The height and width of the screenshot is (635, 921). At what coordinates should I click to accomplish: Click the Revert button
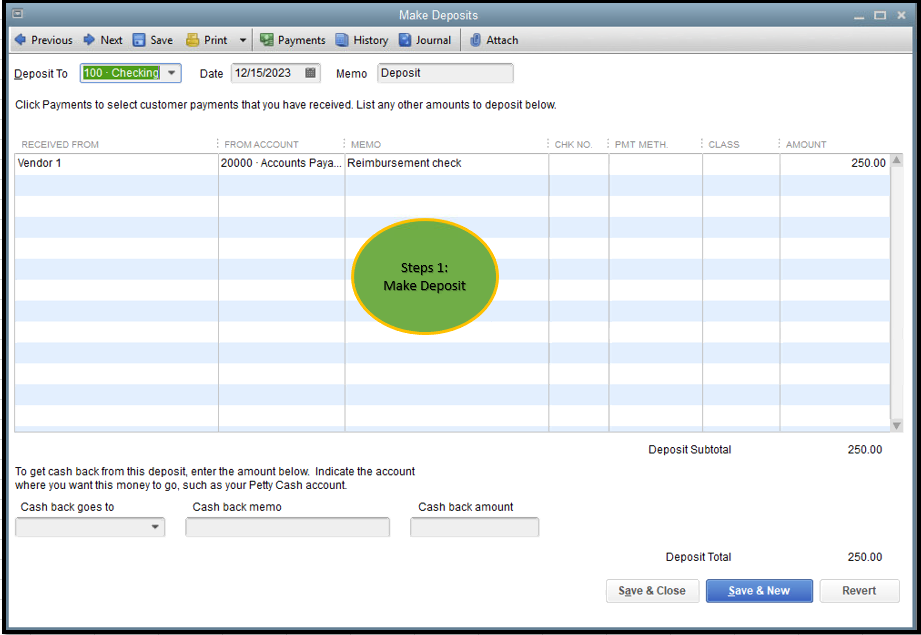859,591
